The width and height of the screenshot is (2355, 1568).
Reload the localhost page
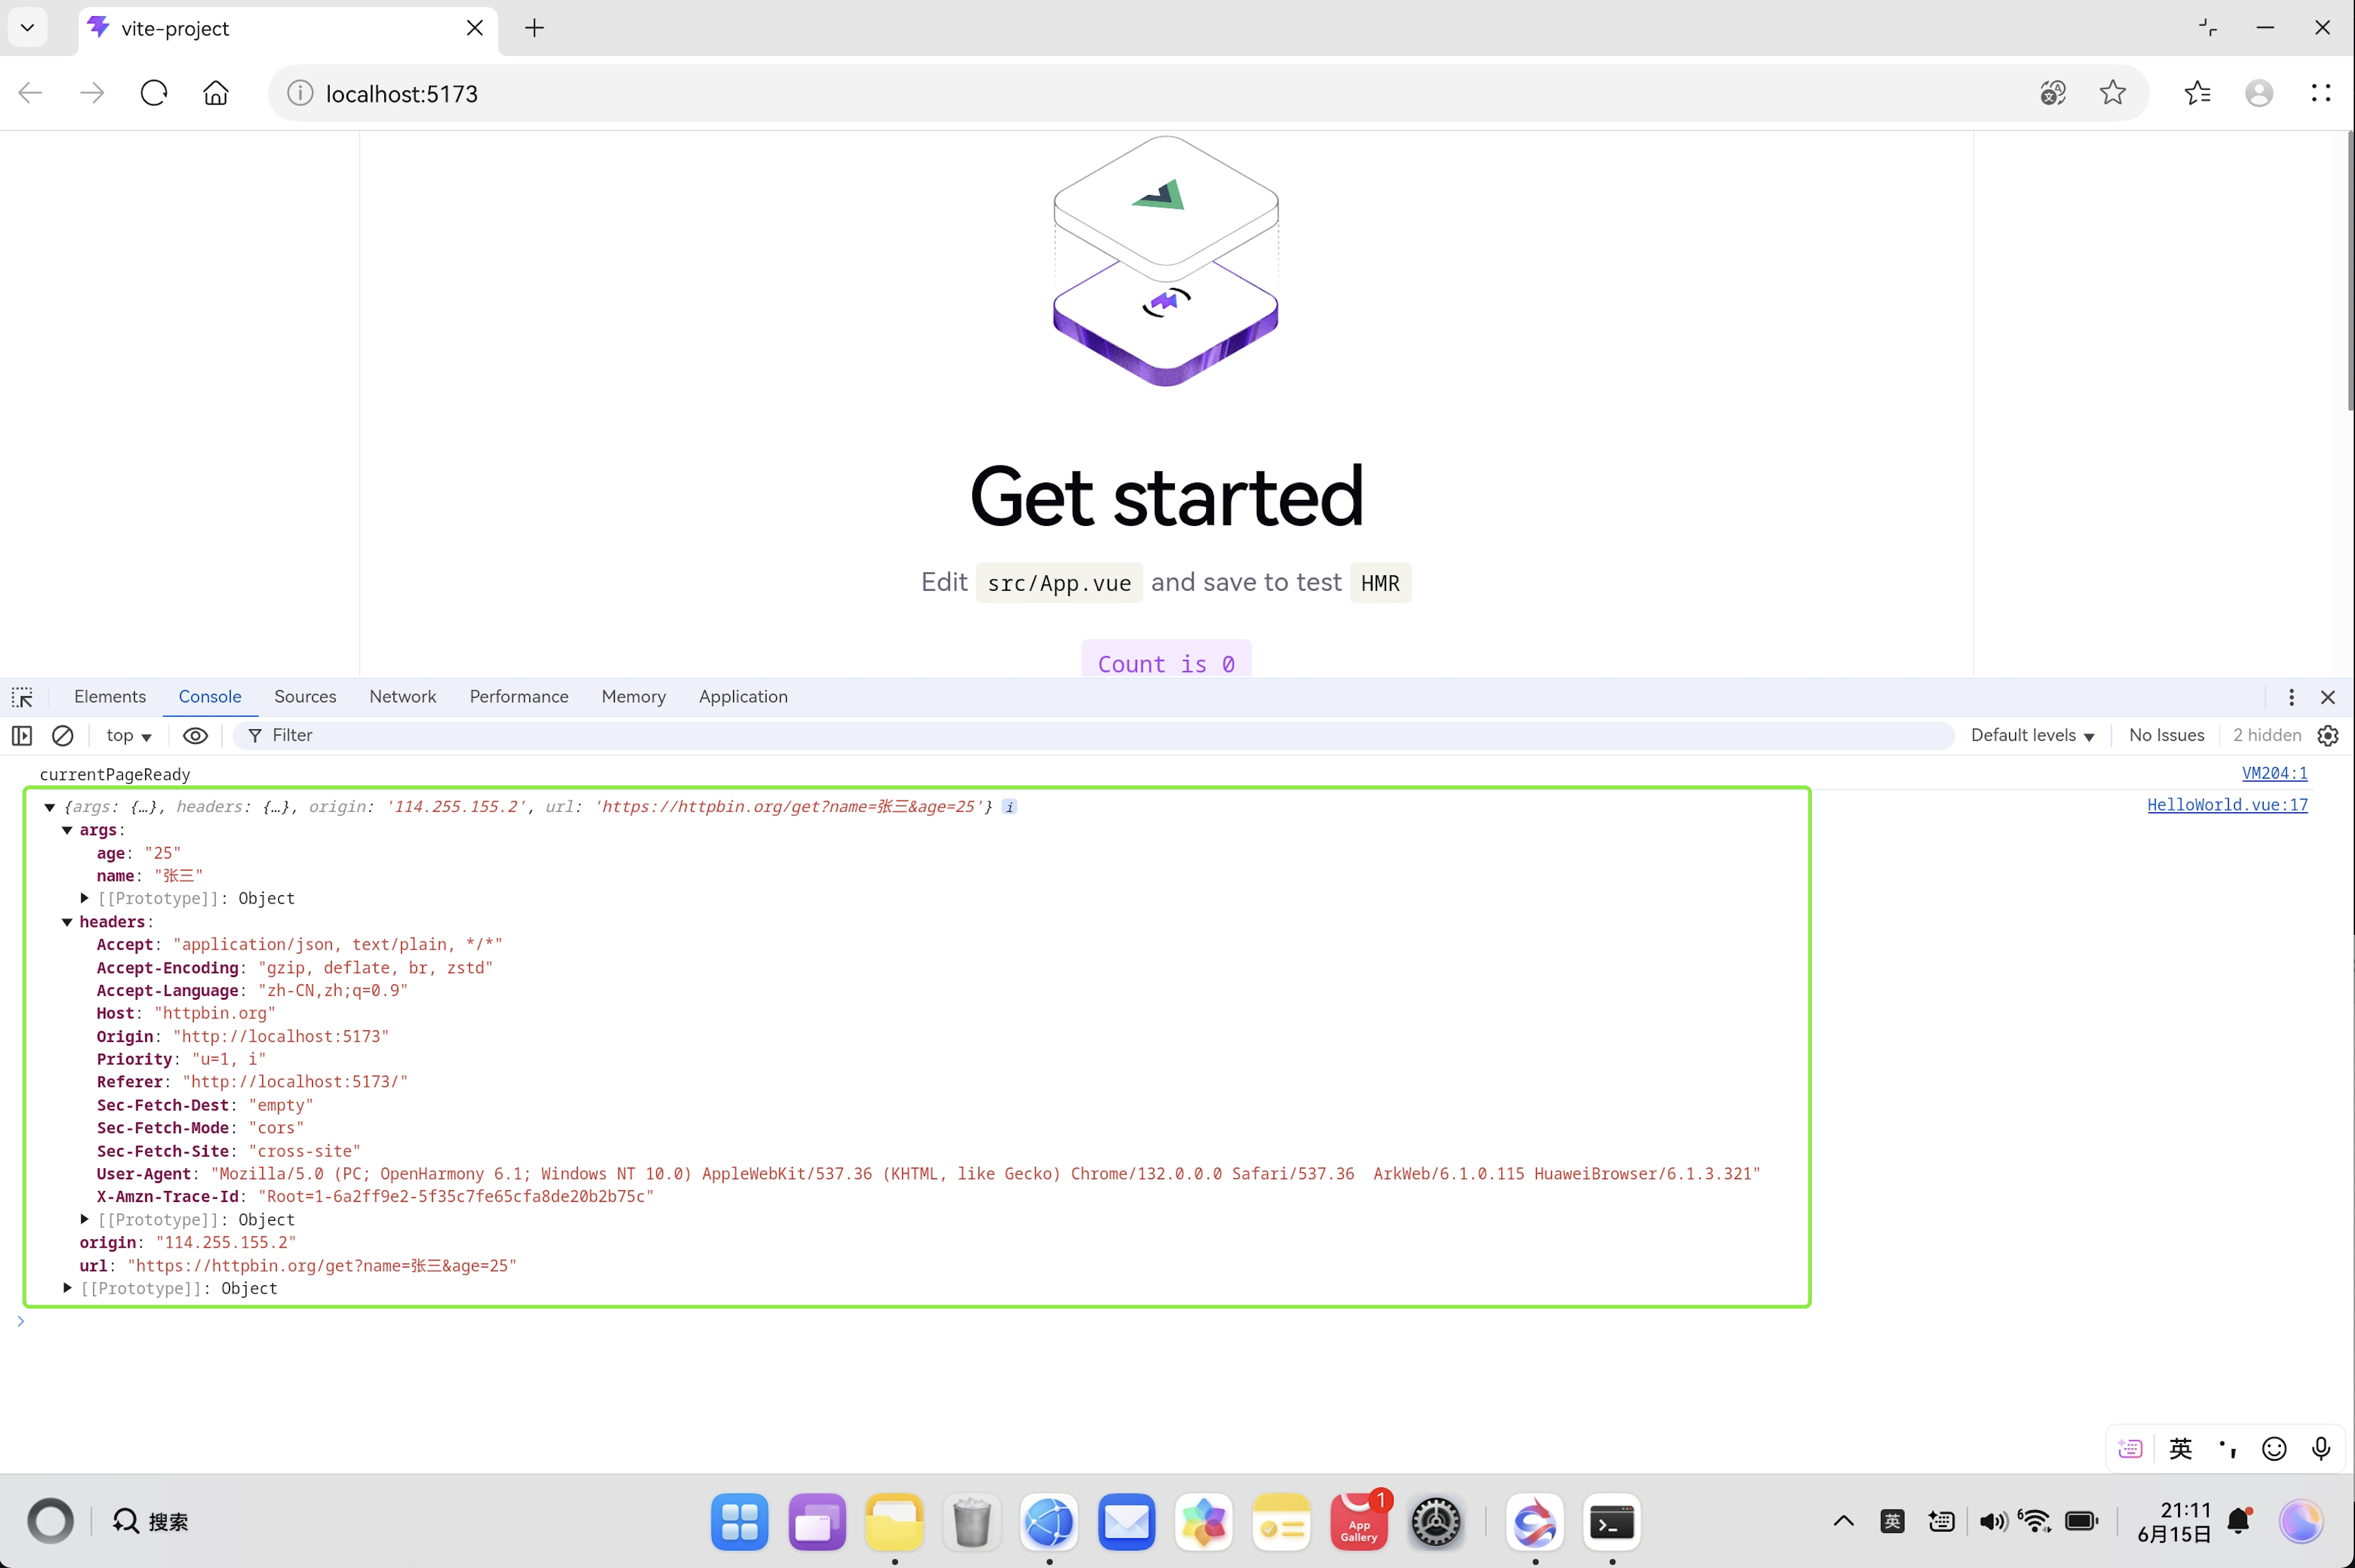(x=154, y=93)
